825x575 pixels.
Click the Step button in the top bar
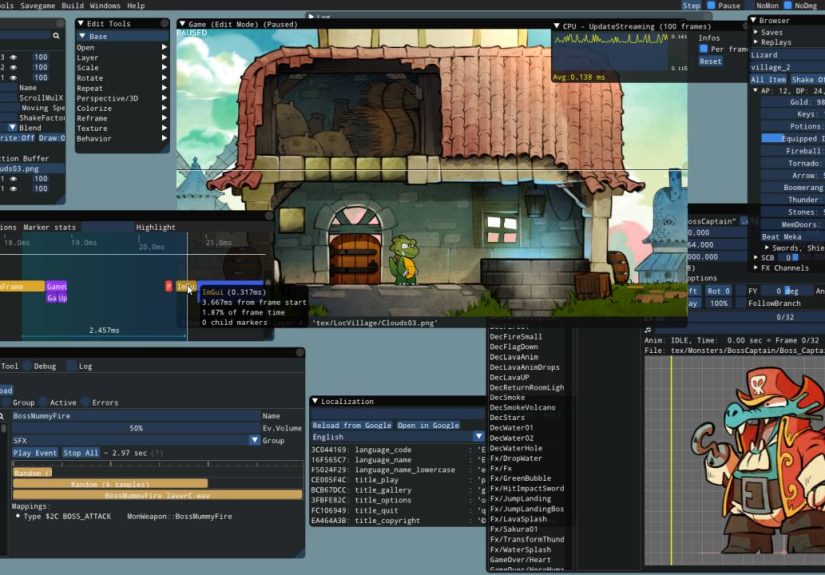(691, 5)
